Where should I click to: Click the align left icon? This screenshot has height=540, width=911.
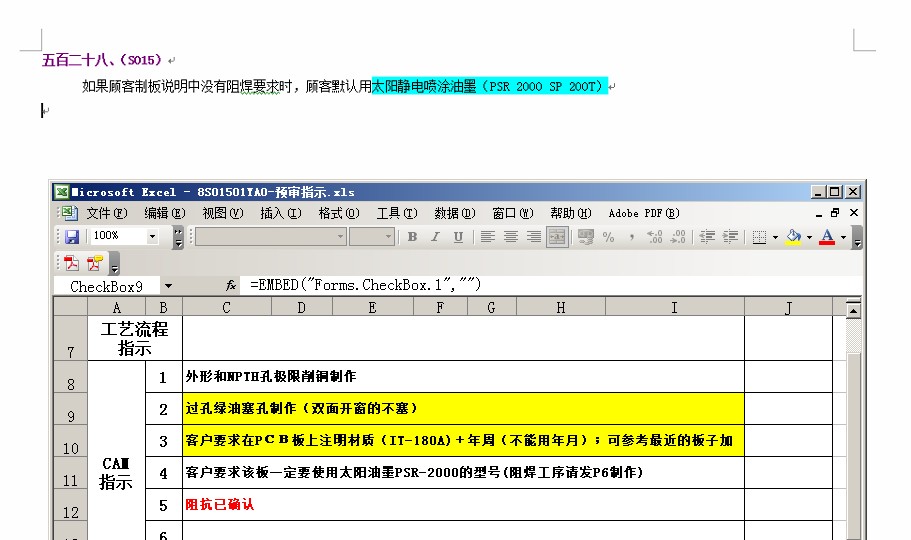pos(487,237)
